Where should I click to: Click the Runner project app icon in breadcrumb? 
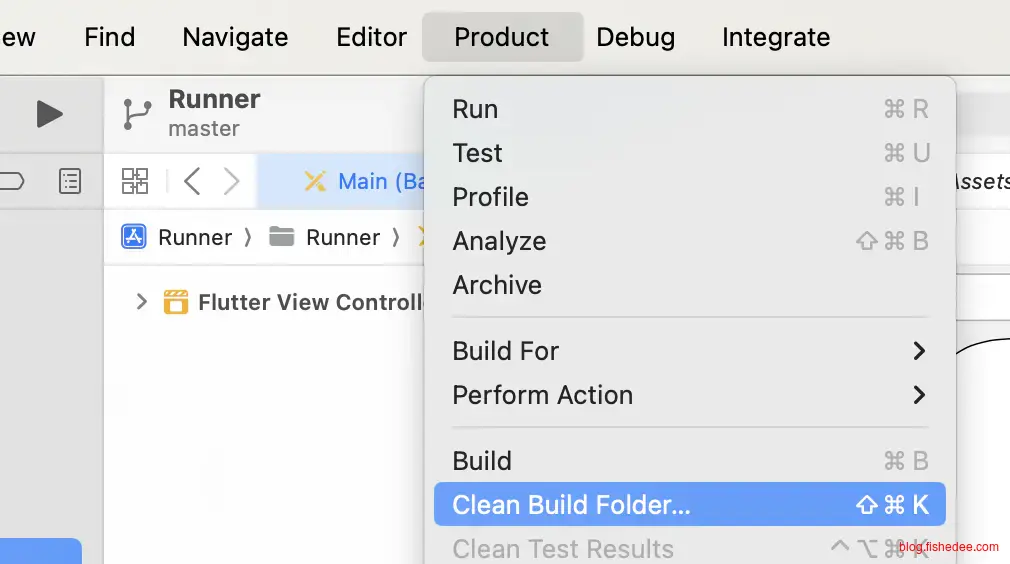(133, 237)
